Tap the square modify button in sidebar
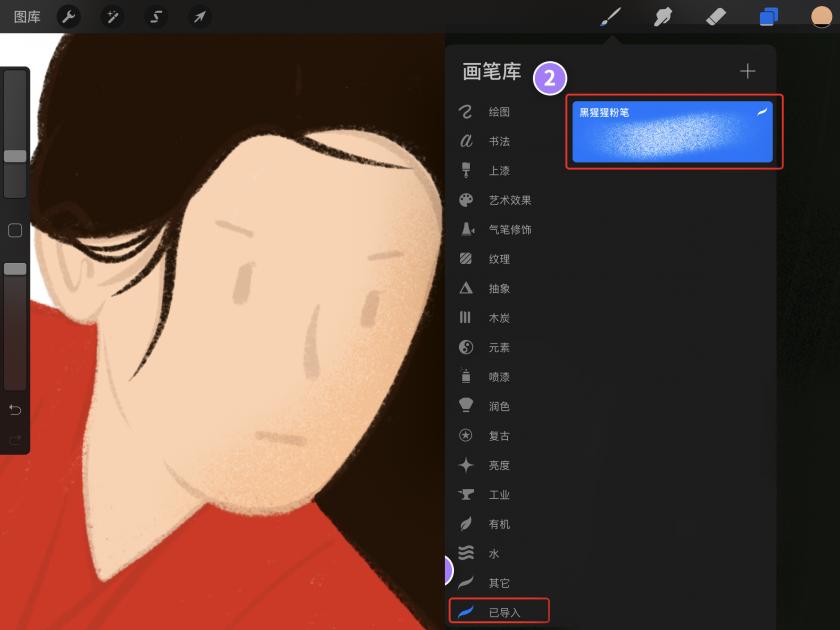The image size is (840, 630). coord(15,230)
